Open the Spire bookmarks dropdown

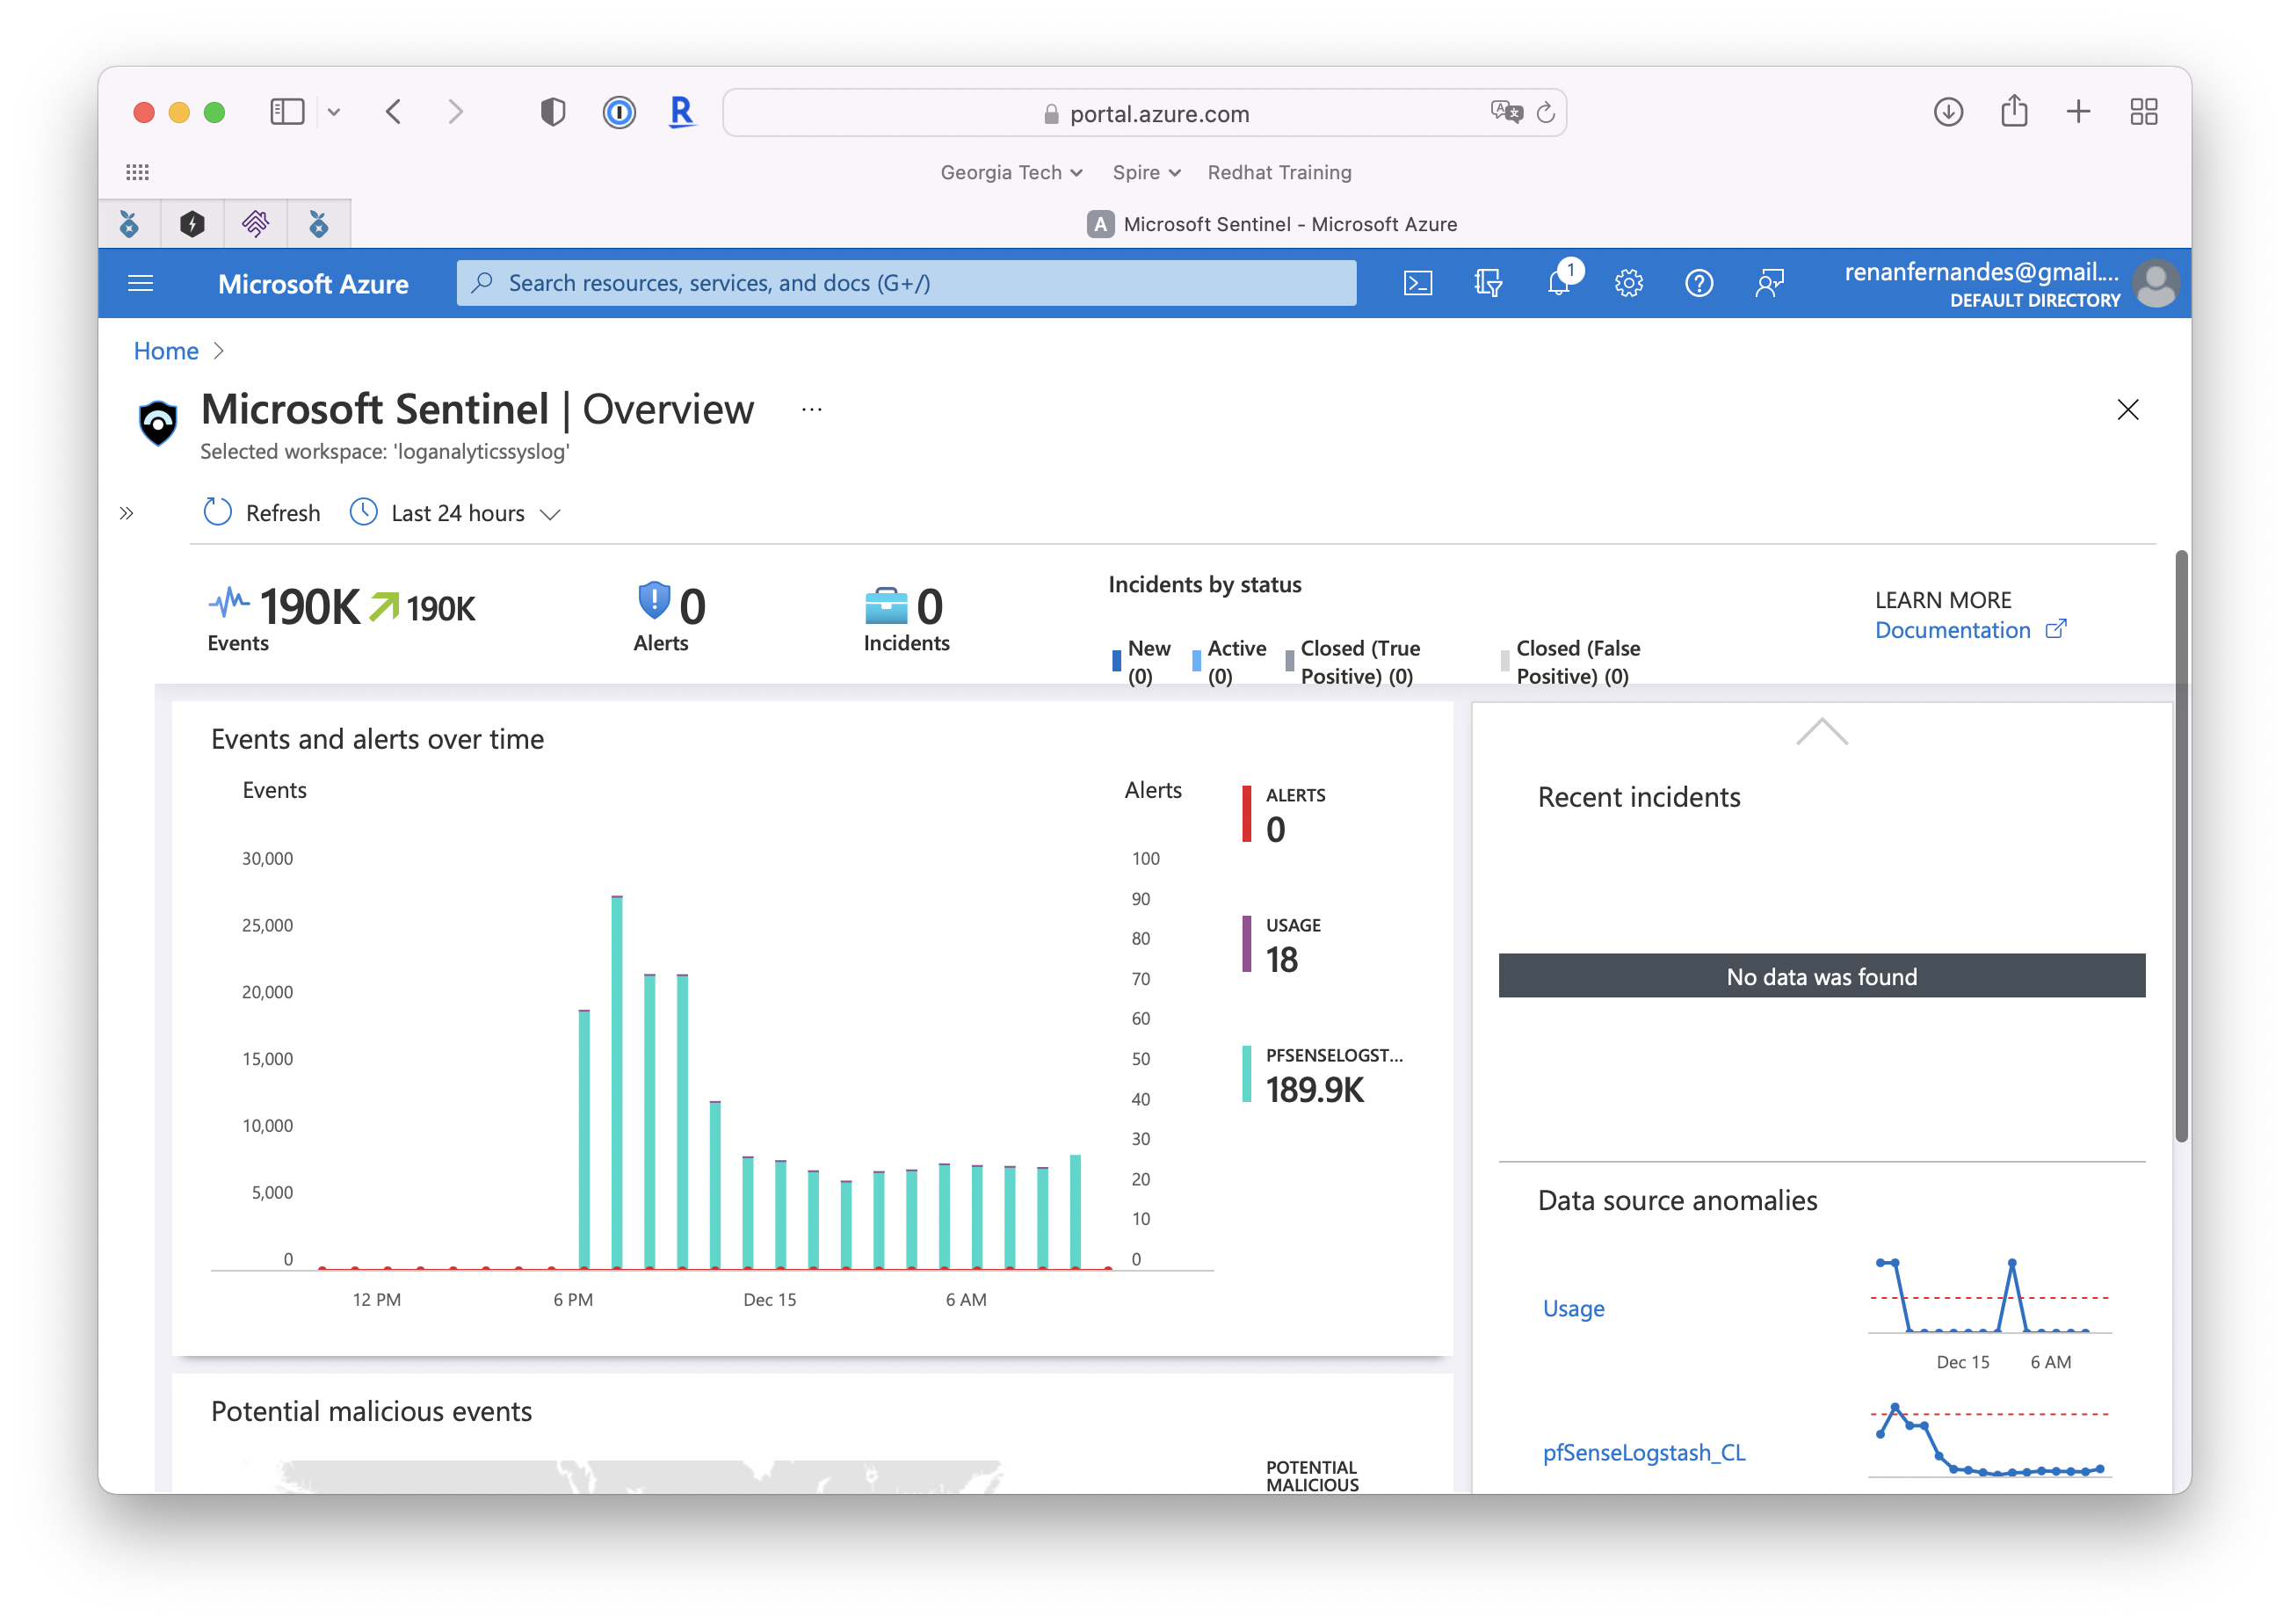pyautogui.click(x=1146, y=172)
